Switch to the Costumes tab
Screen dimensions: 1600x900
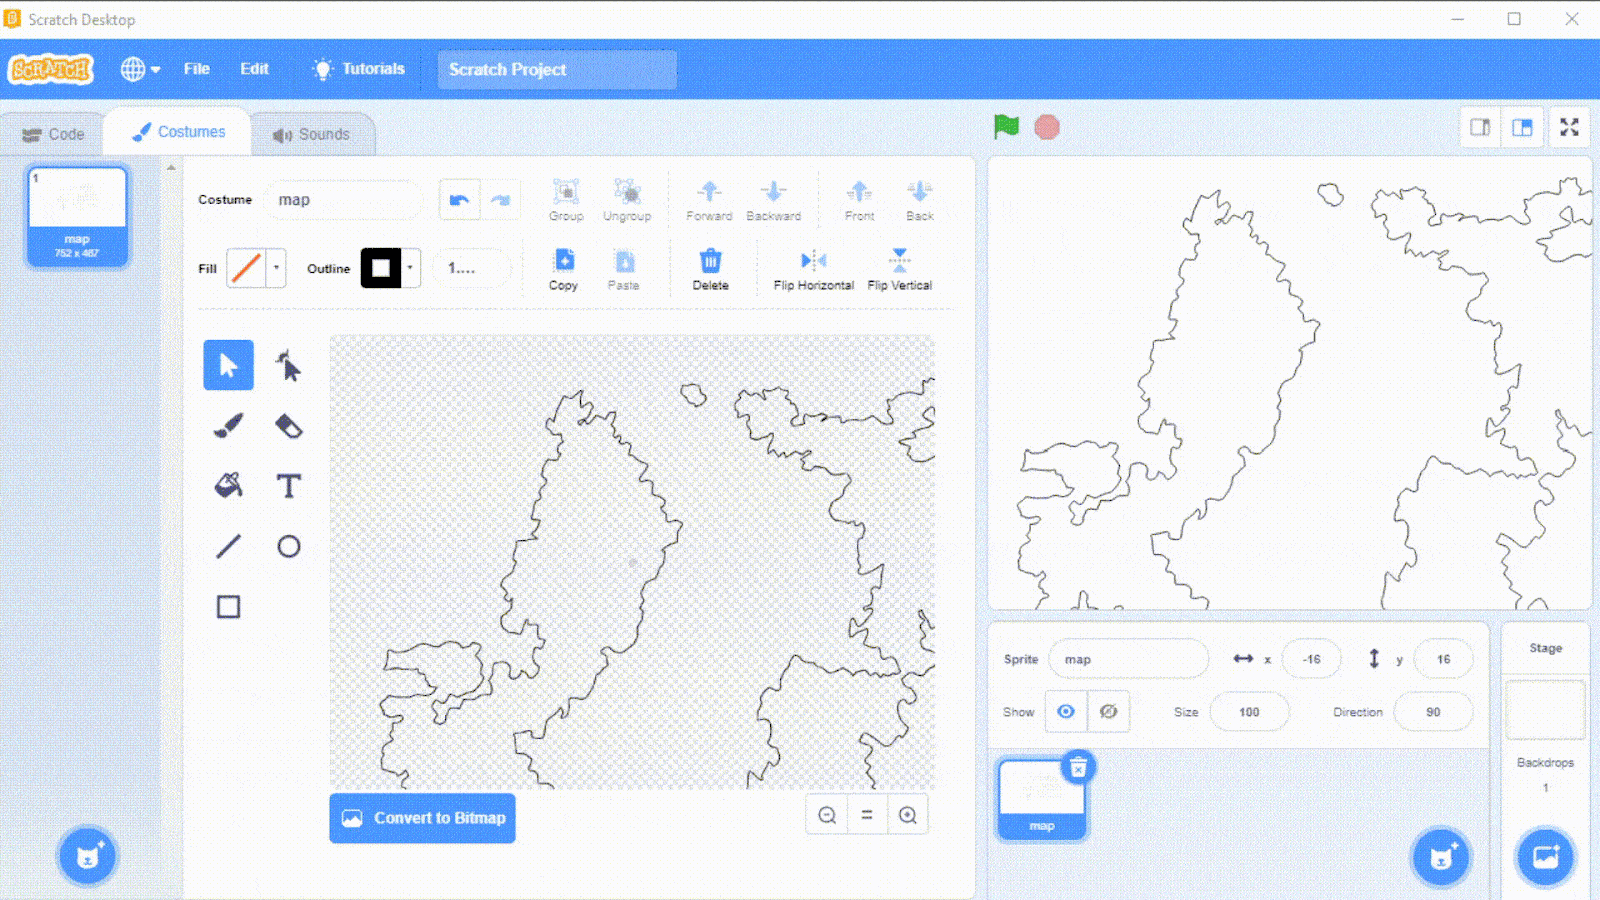(178, 132)
